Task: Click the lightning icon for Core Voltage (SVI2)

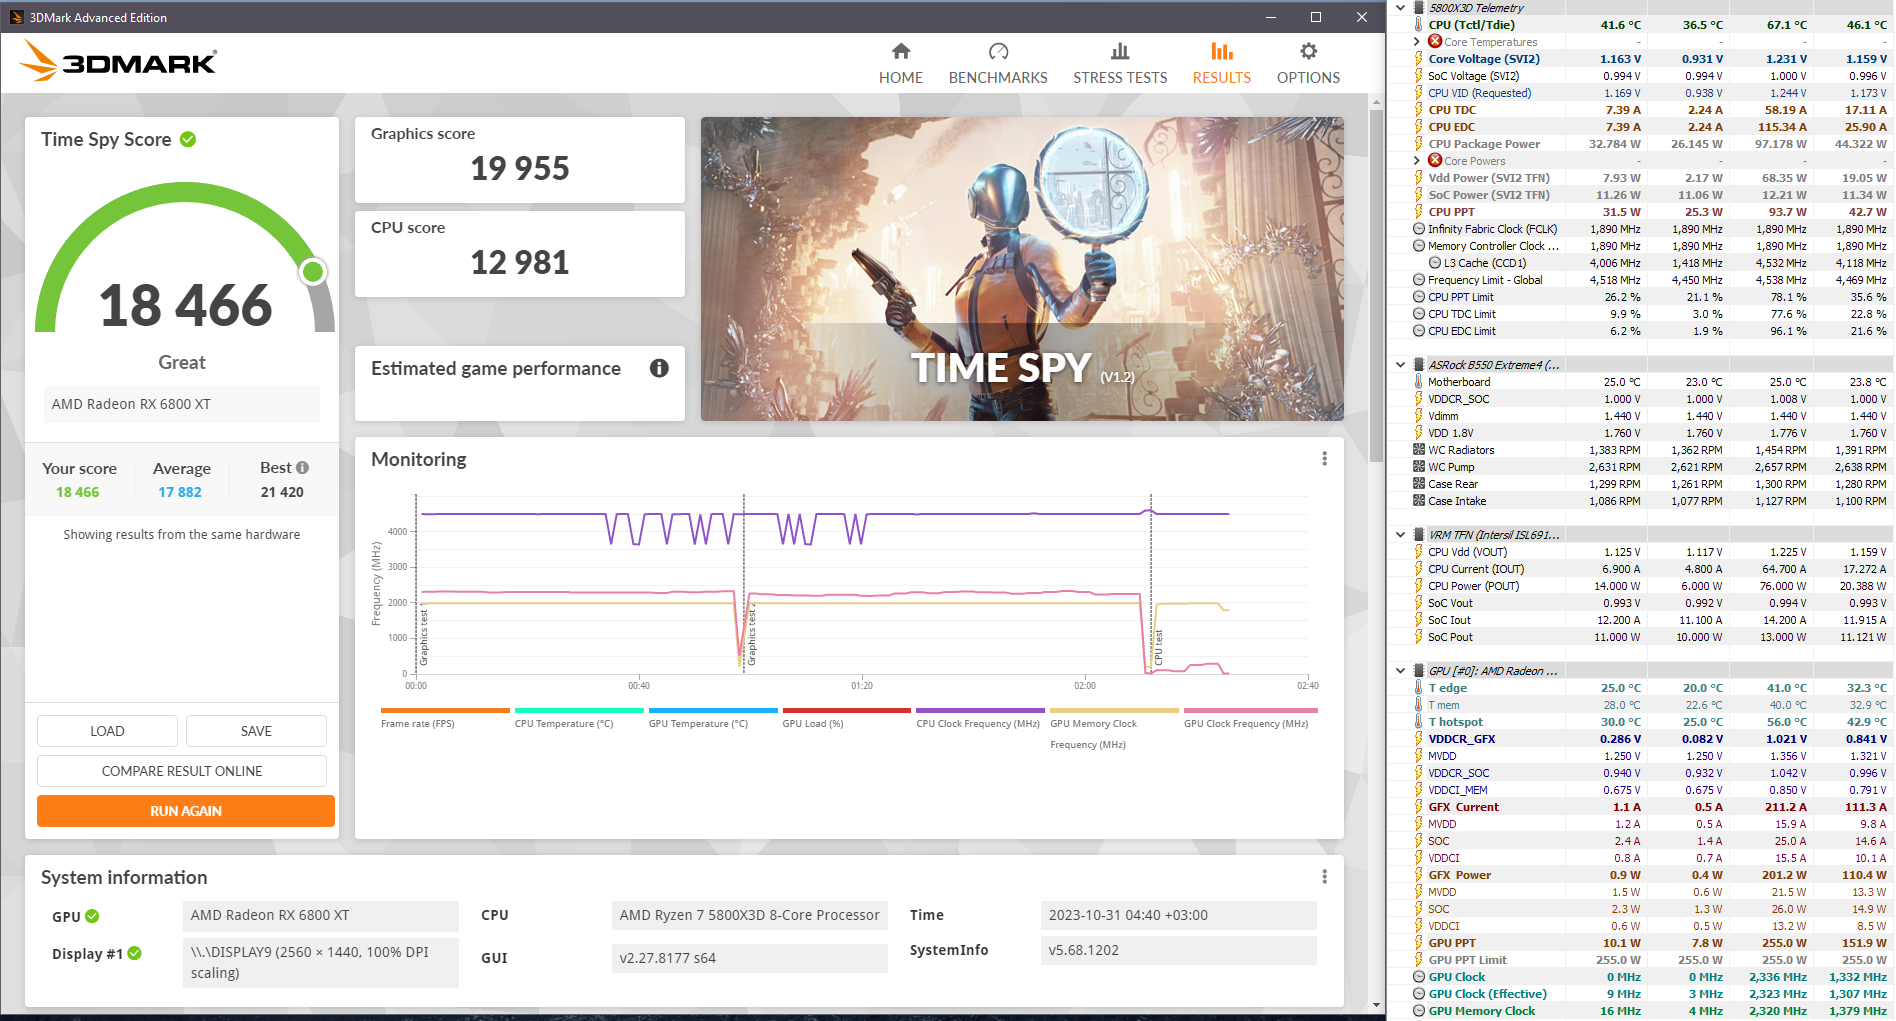Action: 1418,59
